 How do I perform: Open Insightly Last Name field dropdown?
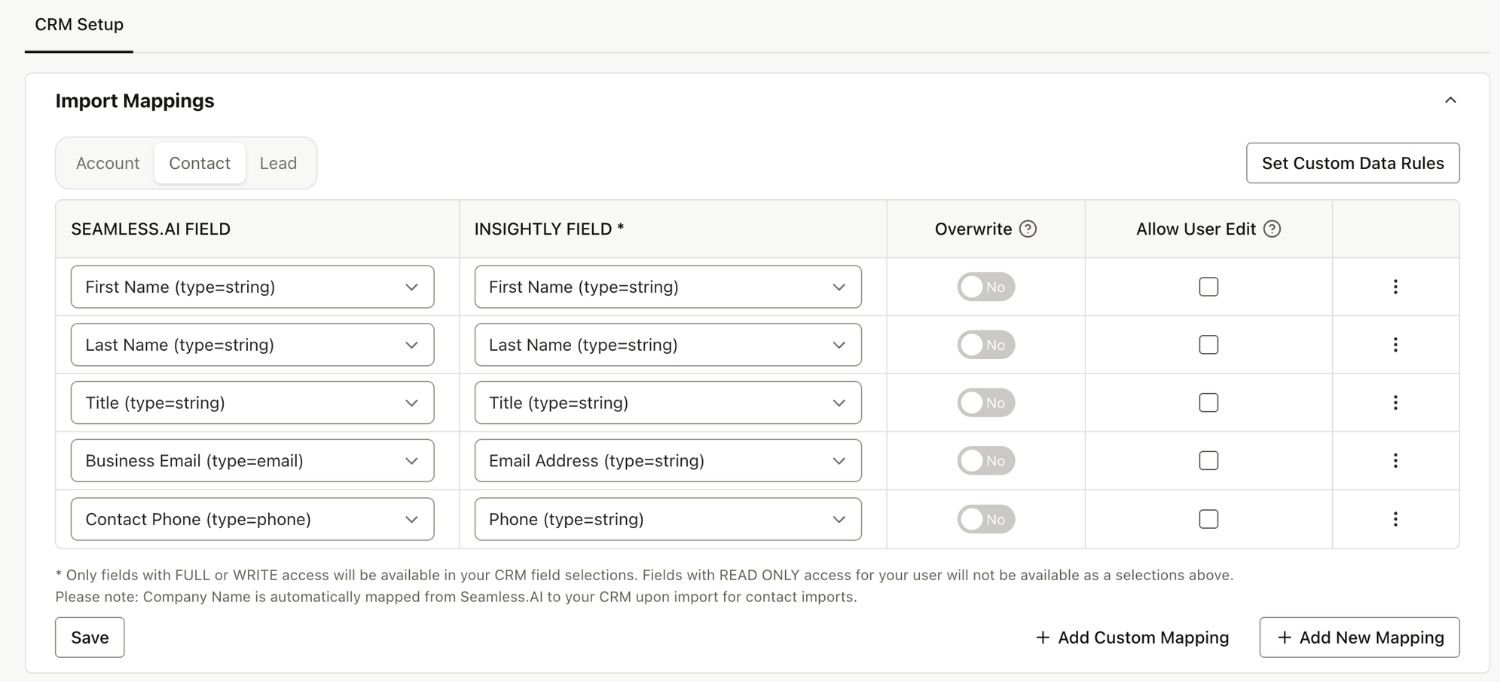[668, 345]
